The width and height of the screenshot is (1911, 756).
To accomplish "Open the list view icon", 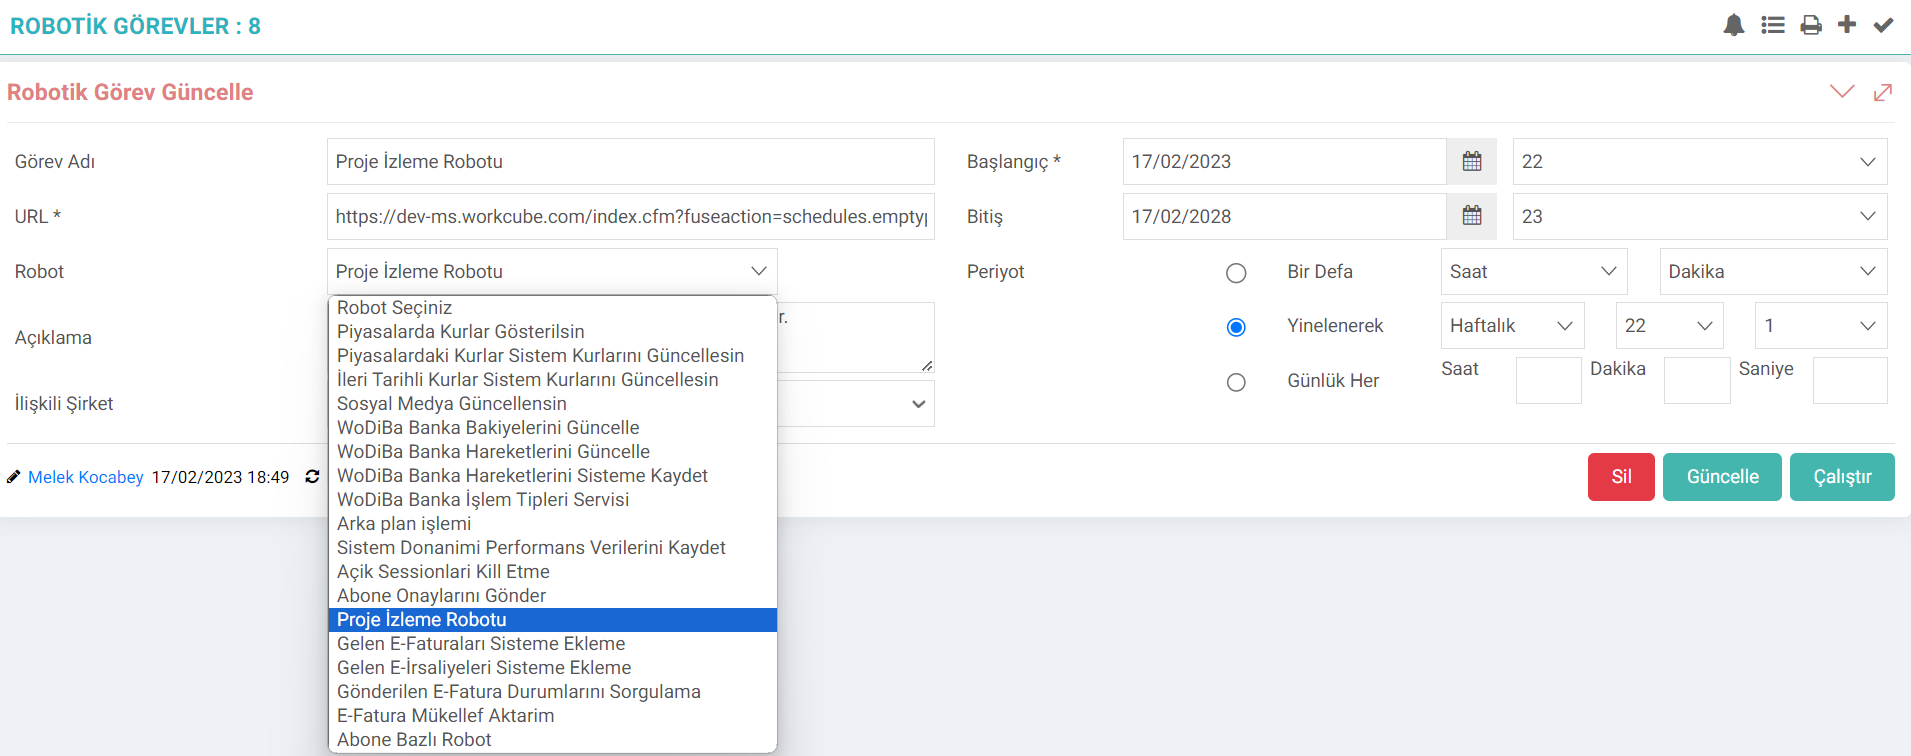I will point(1773,25).
